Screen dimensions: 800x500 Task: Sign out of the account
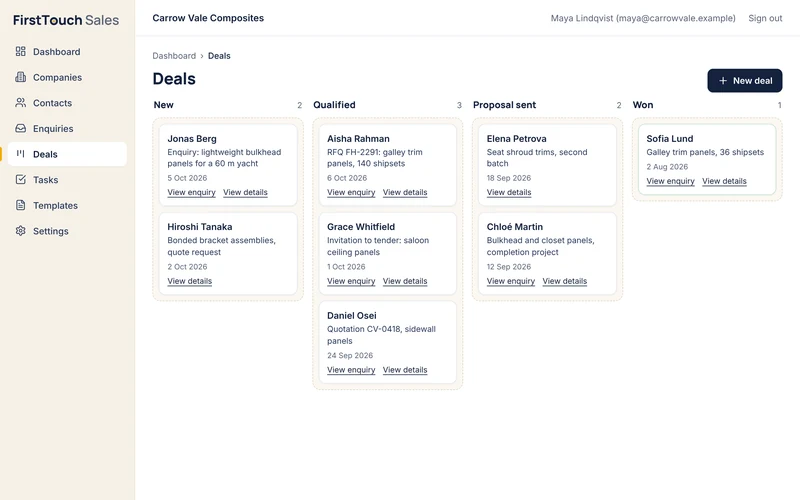765,18
